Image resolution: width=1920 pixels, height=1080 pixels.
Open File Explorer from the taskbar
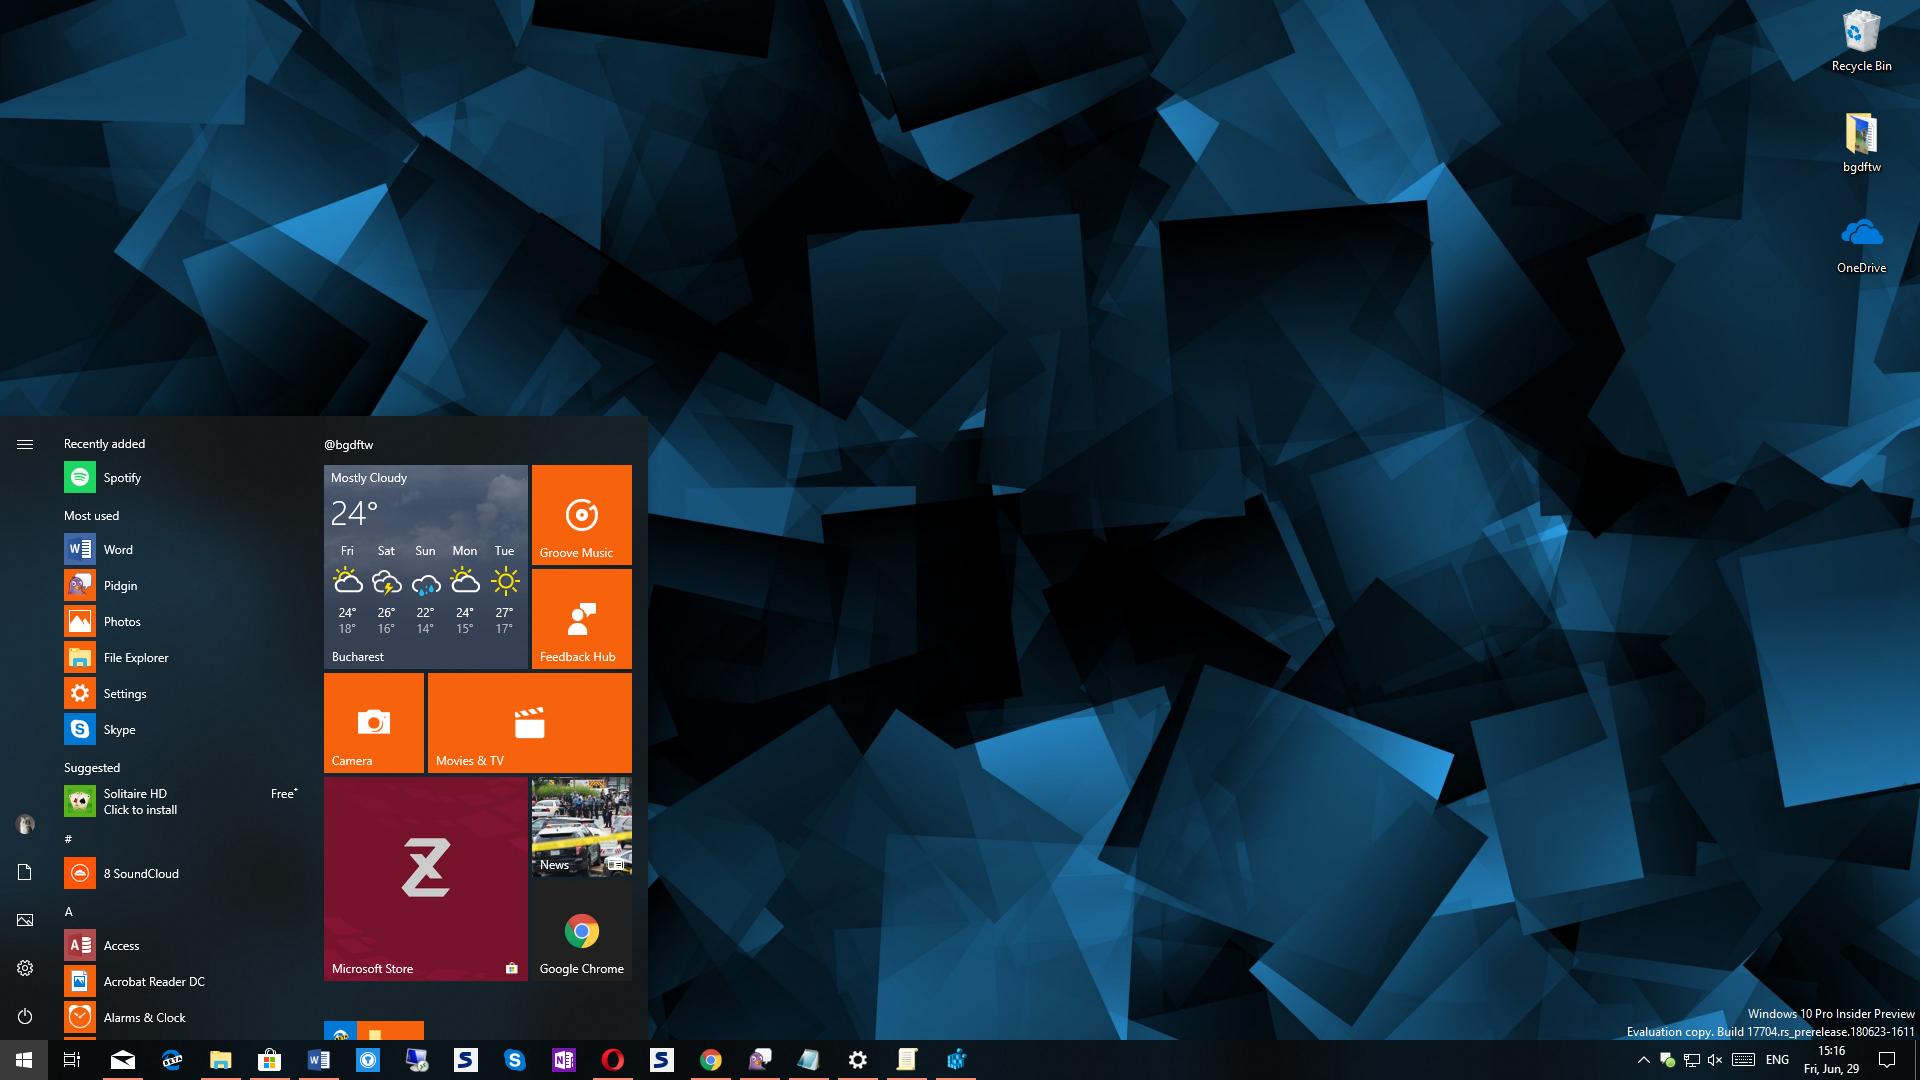pyautogui.click(x=221, y=1060)
